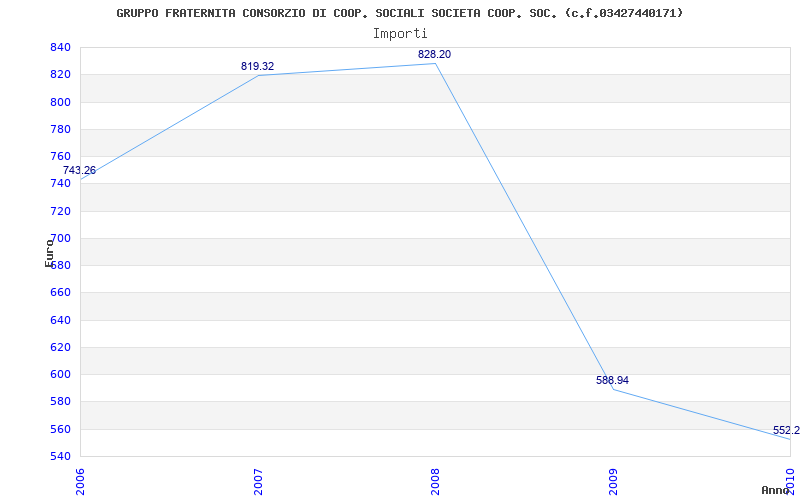Click the Importi subtitle
The height and width of the screenshot is (500, 800).
400,34
